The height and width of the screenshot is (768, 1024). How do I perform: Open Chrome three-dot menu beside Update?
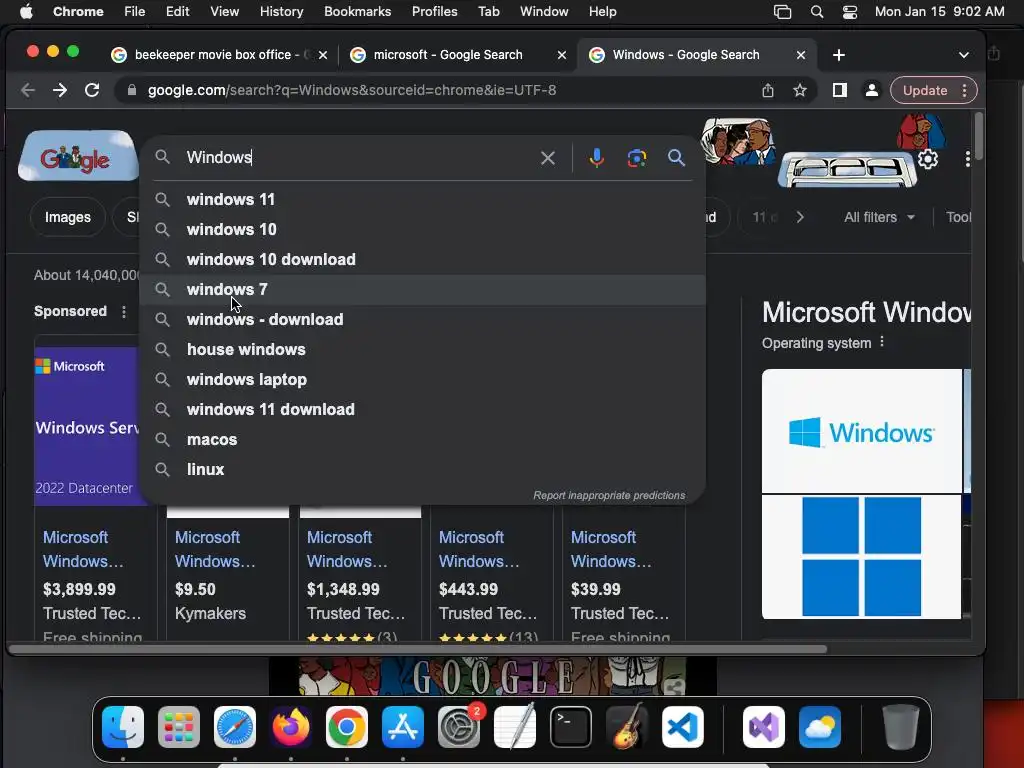click(x=965, y=91)
